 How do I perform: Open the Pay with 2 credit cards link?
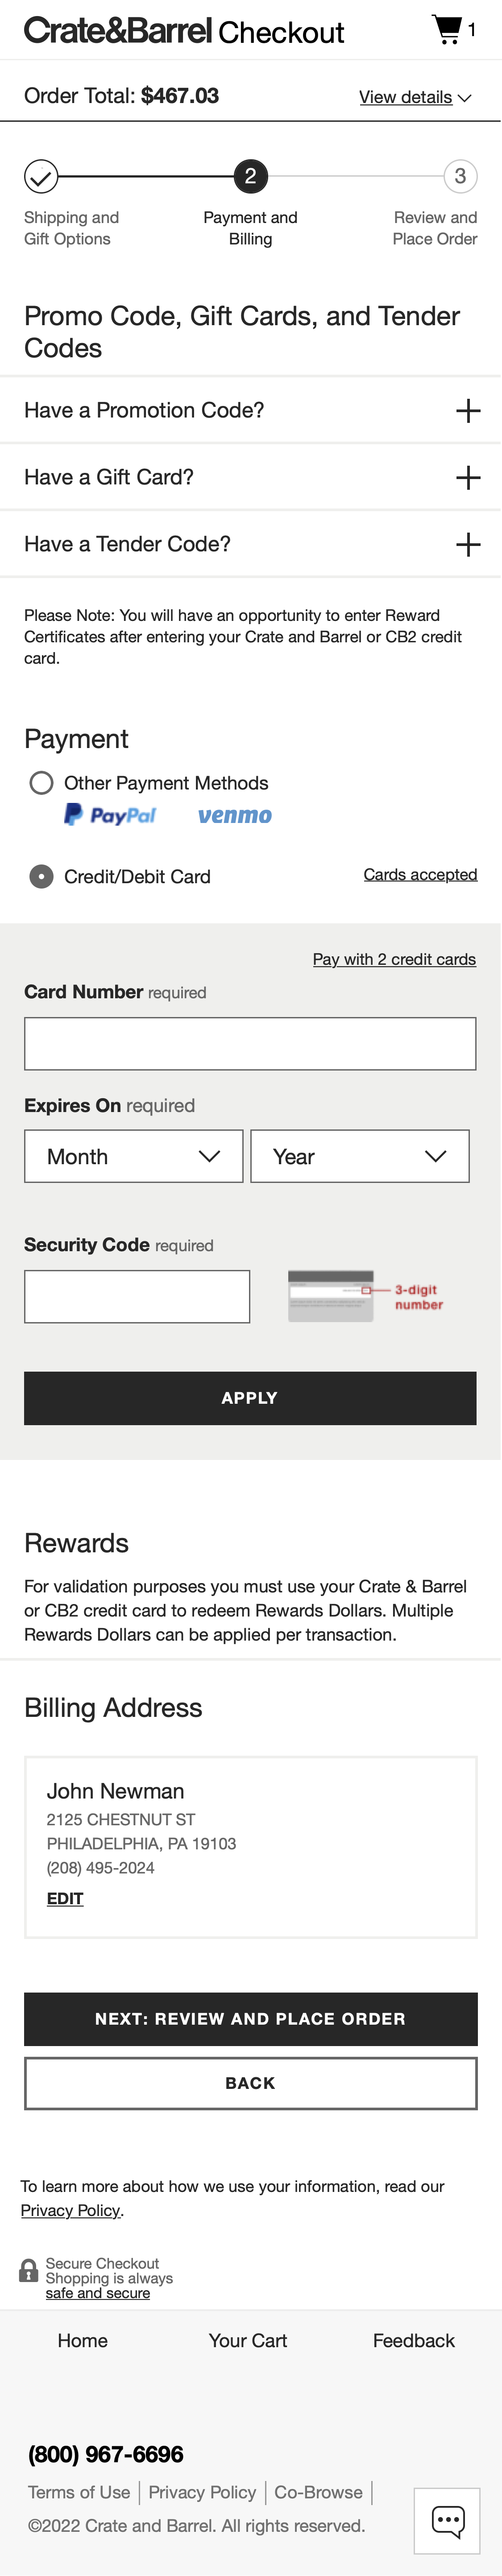[393, 958]
